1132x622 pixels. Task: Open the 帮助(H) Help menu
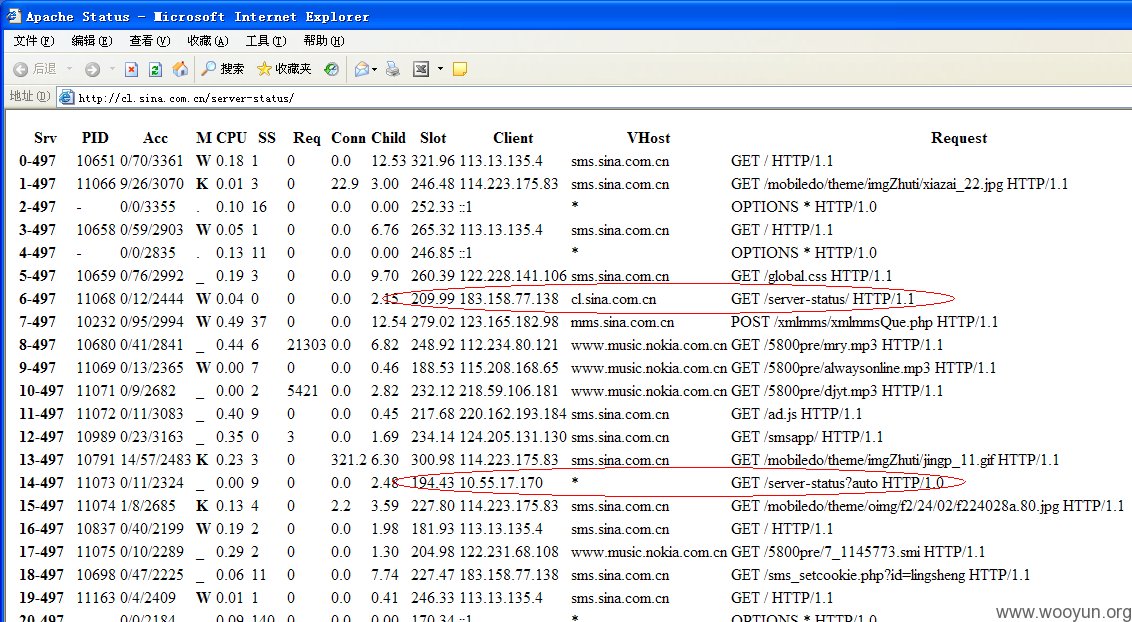323,40
